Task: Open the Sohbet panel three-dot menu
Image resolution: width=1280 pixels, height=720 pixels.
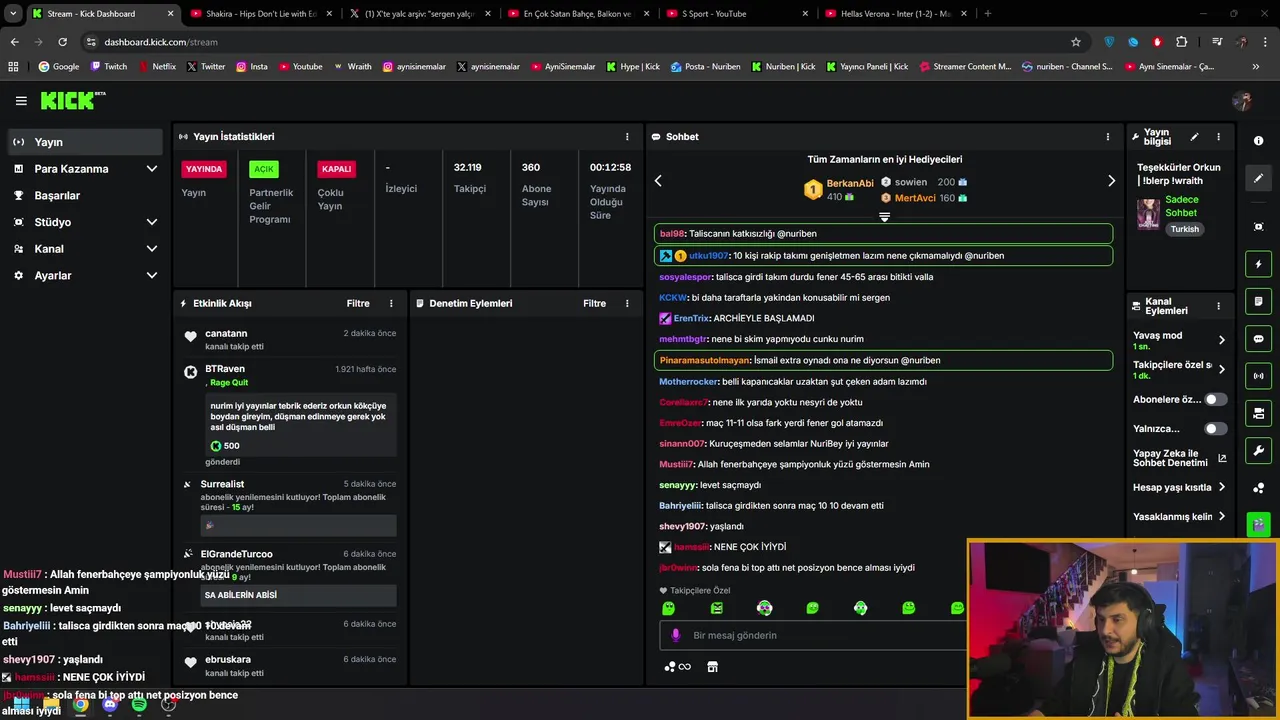Action: (1107, 137)
